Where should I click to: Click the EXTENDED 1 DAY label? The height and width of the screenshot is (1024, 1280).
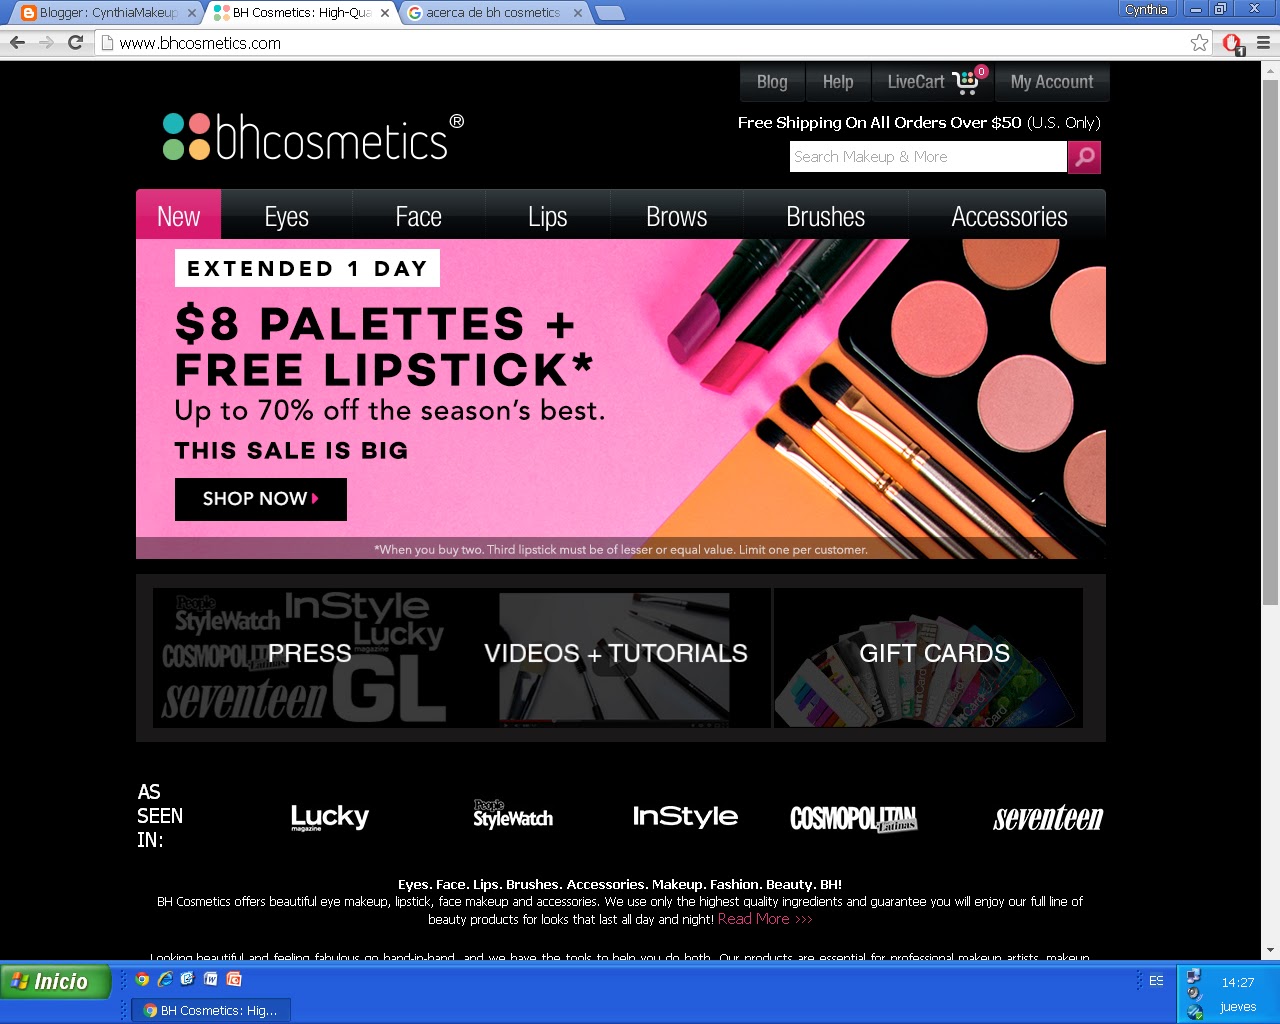point(307,268)
